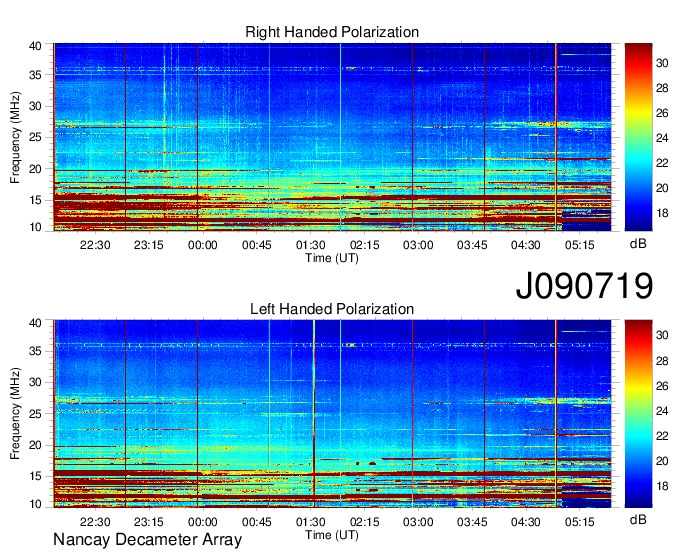Click the 01:30 tick on left-handed plot
Screen dimensions: 680x552
point(311,522)
